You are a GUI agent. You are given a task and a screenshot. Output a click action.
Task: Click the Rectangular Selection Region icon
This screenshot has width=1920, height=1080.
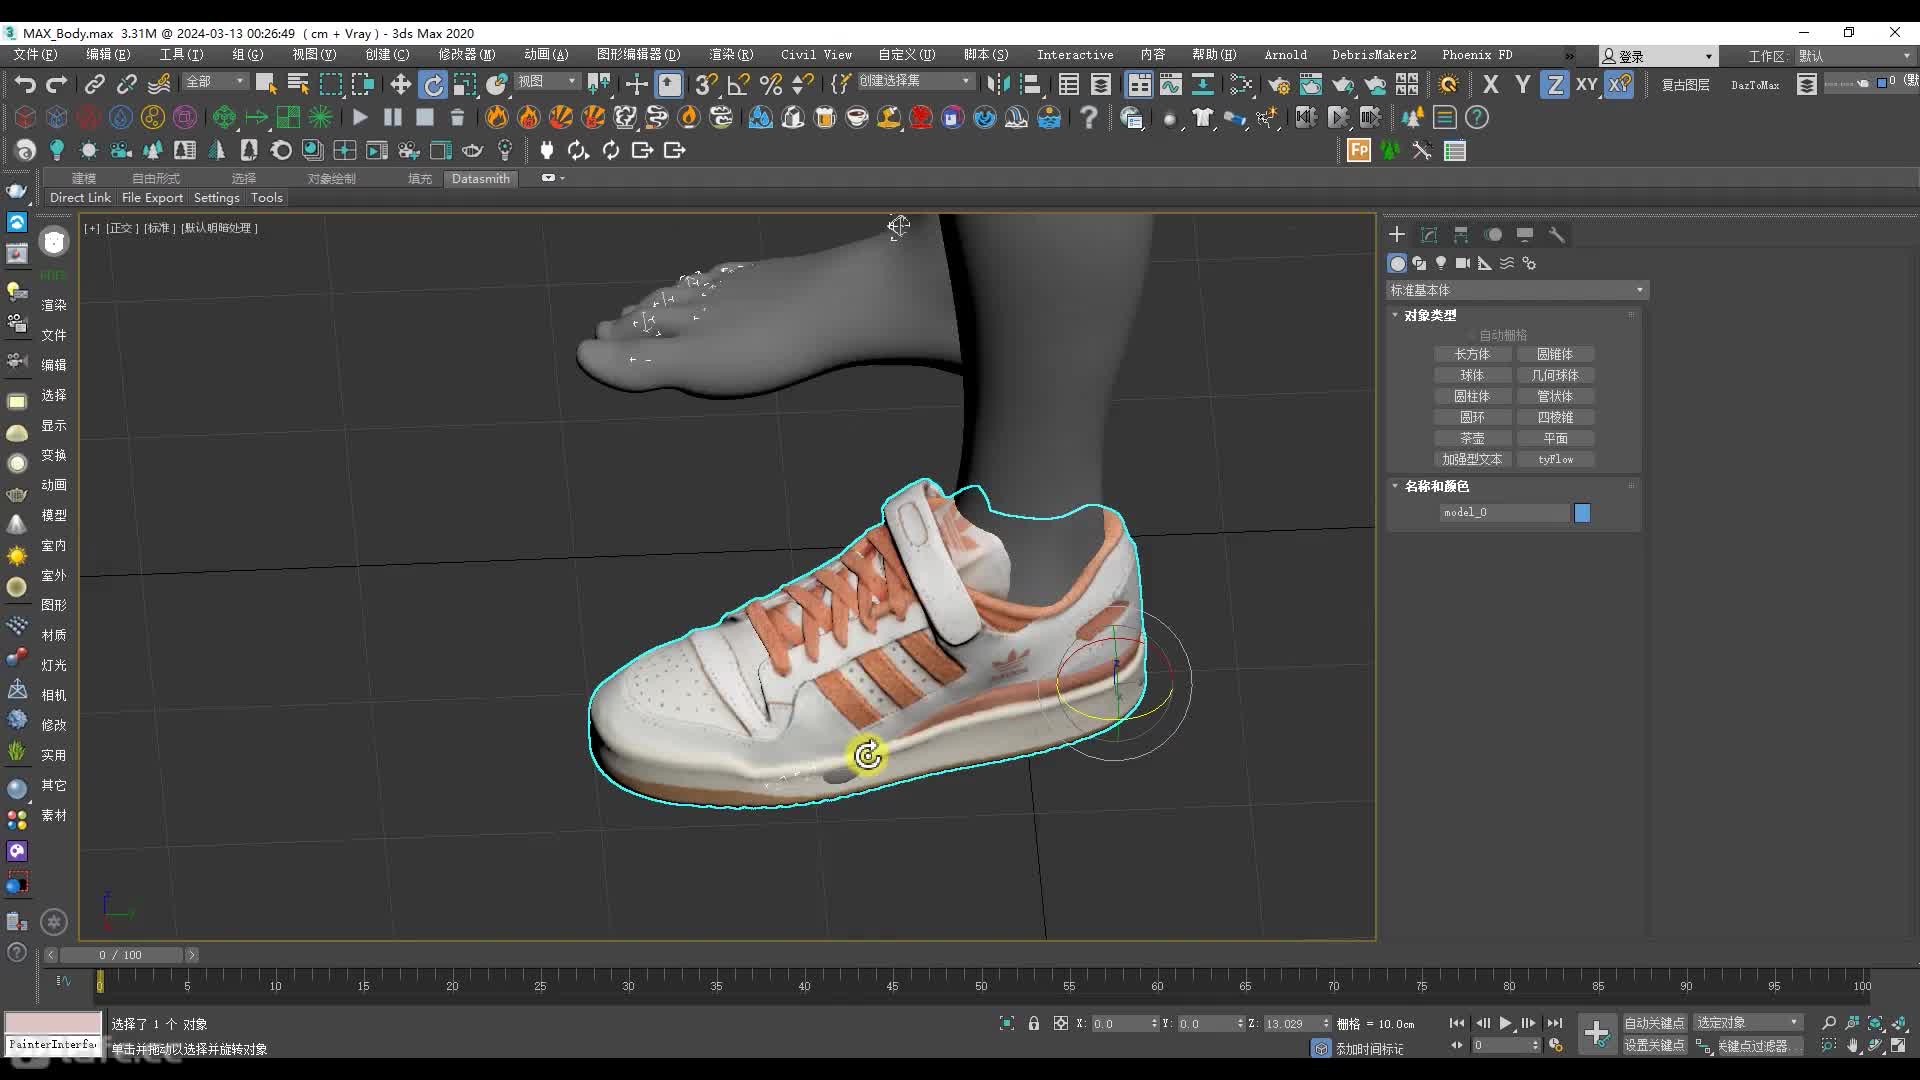coord(331,84)
